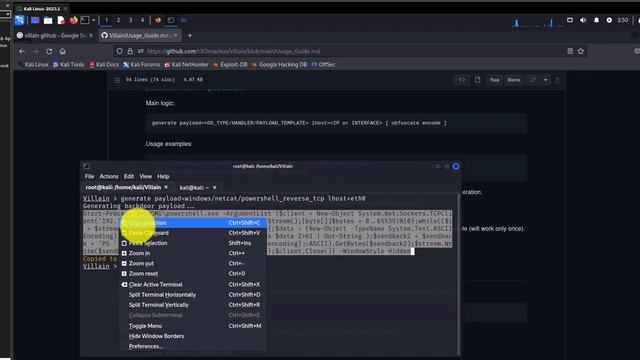Screen dimensions: 640x360
Task: Choose Paste Clipboard from the context menu
Action: tap(192, 233)
